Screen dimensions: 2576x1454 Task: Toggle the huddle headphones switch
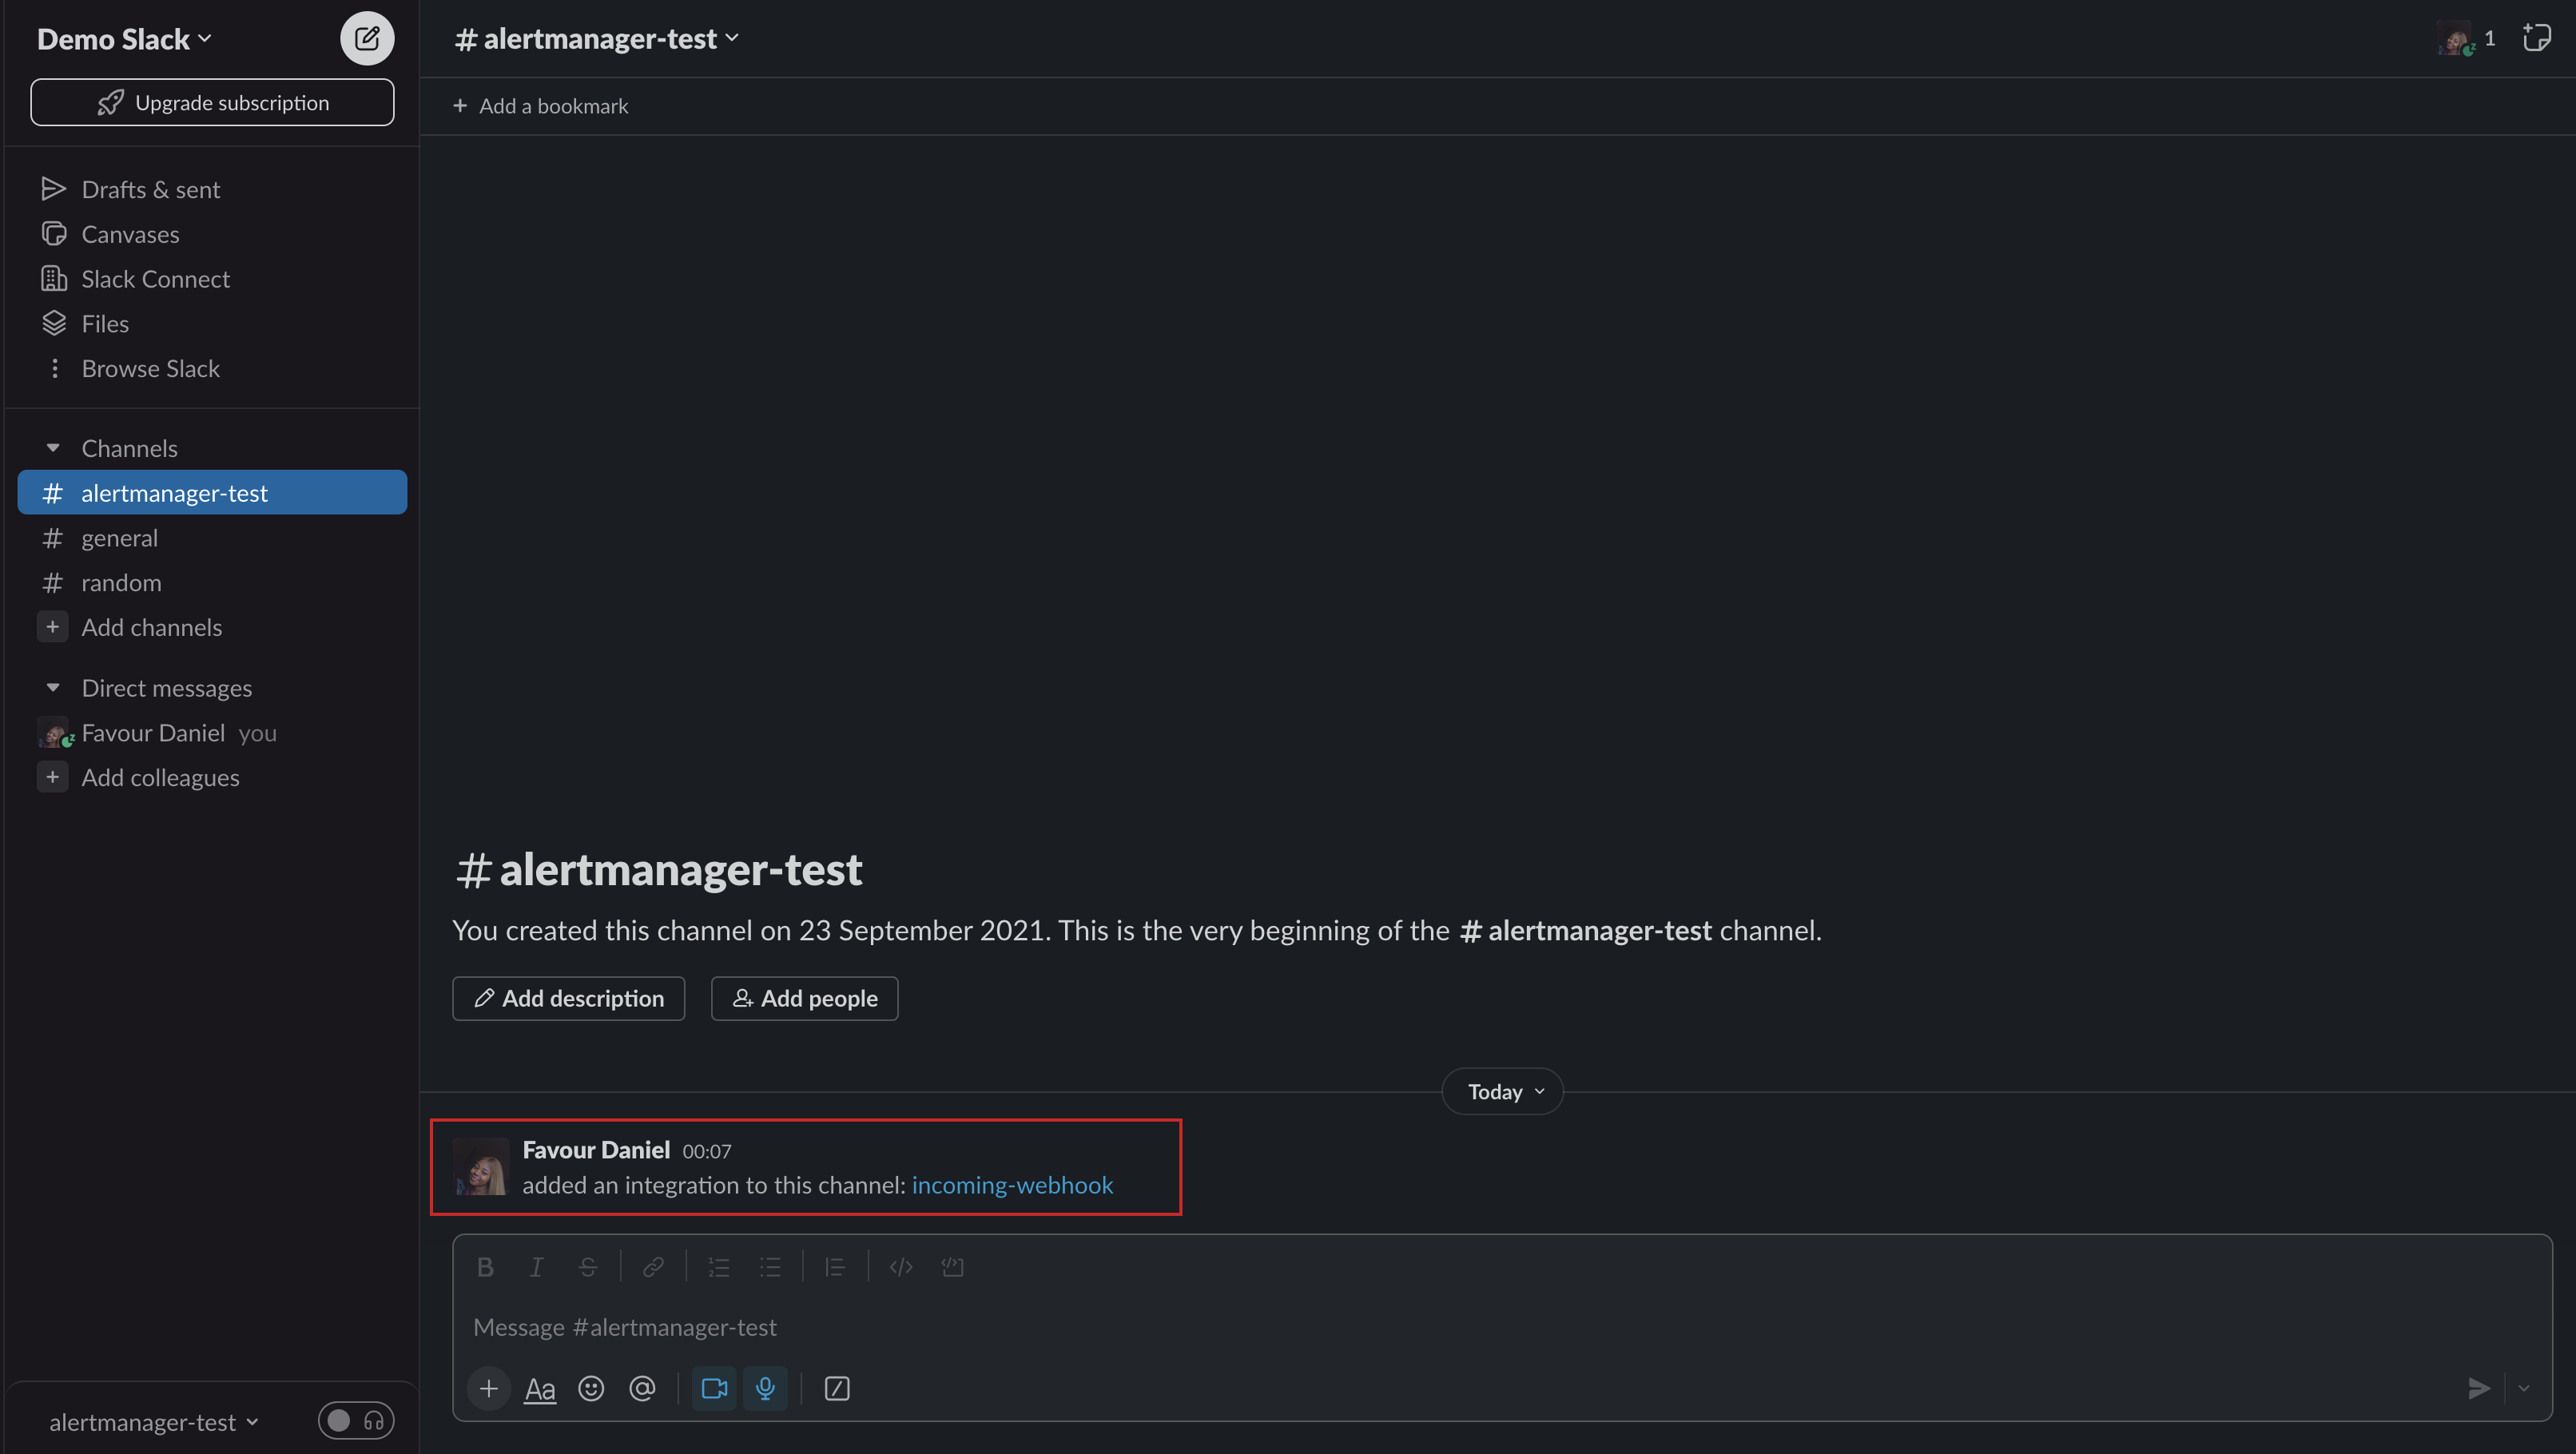(356, 1421)
